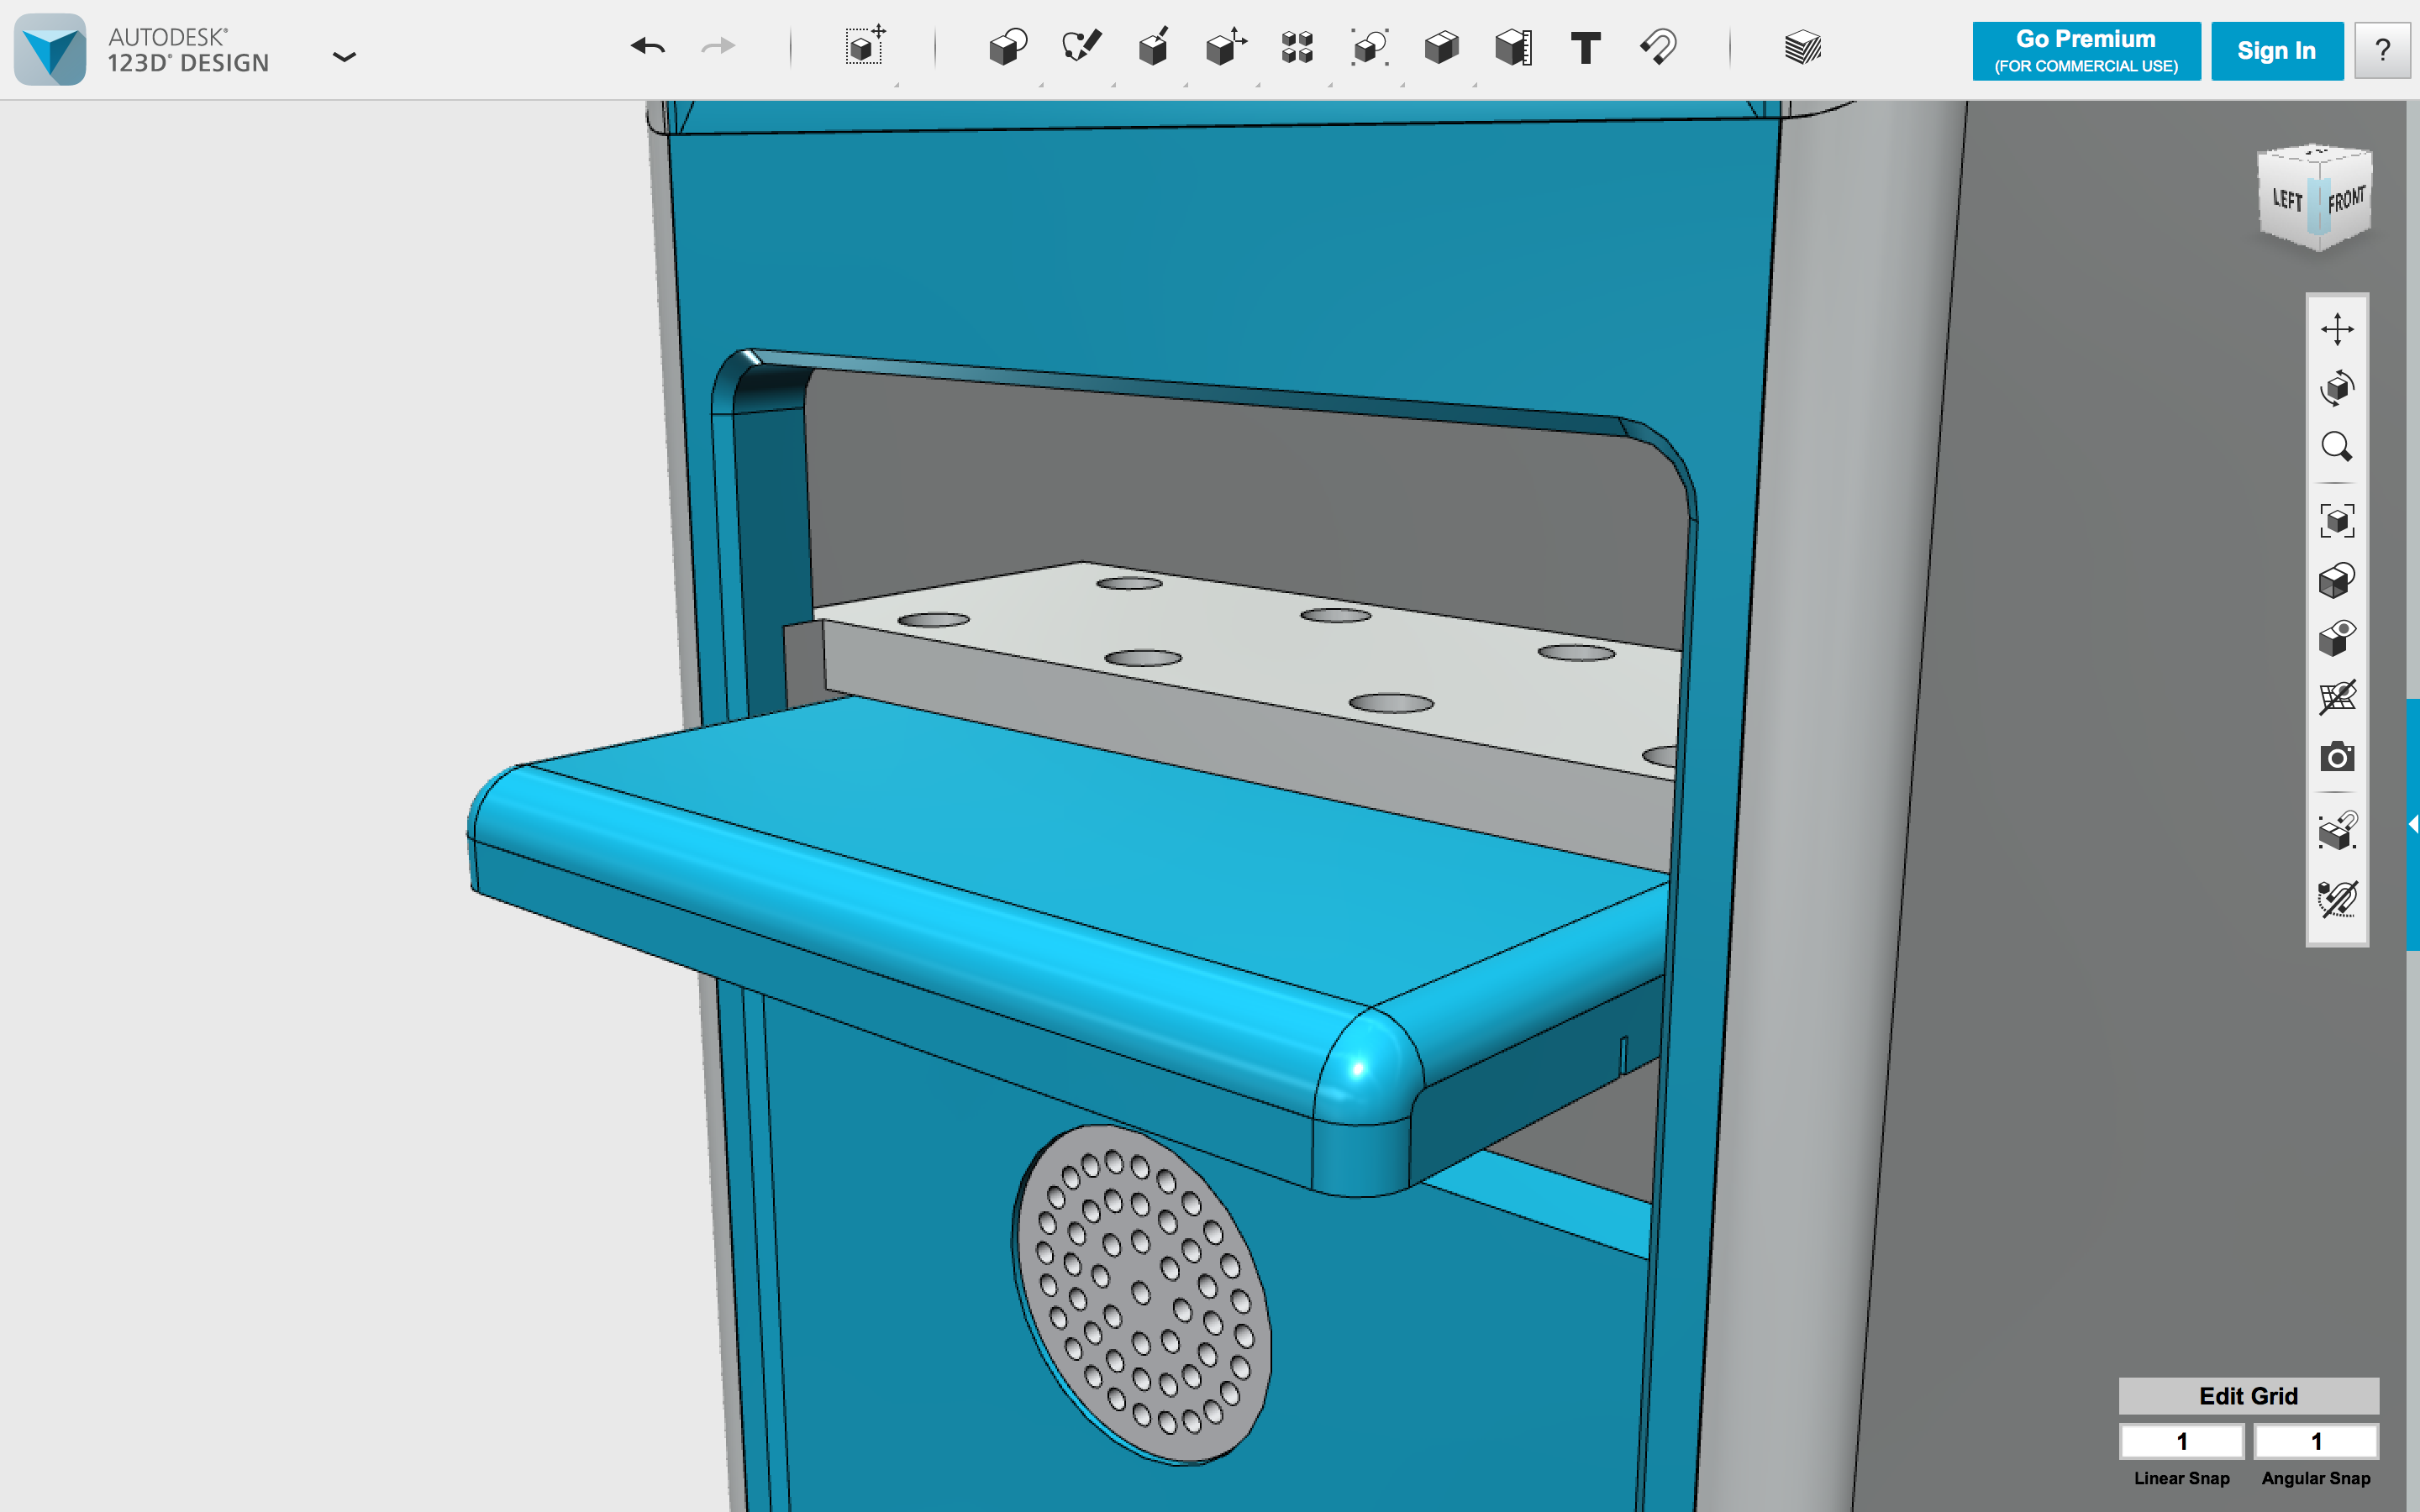Select the Pan navigation tool

click(2336, 329)
